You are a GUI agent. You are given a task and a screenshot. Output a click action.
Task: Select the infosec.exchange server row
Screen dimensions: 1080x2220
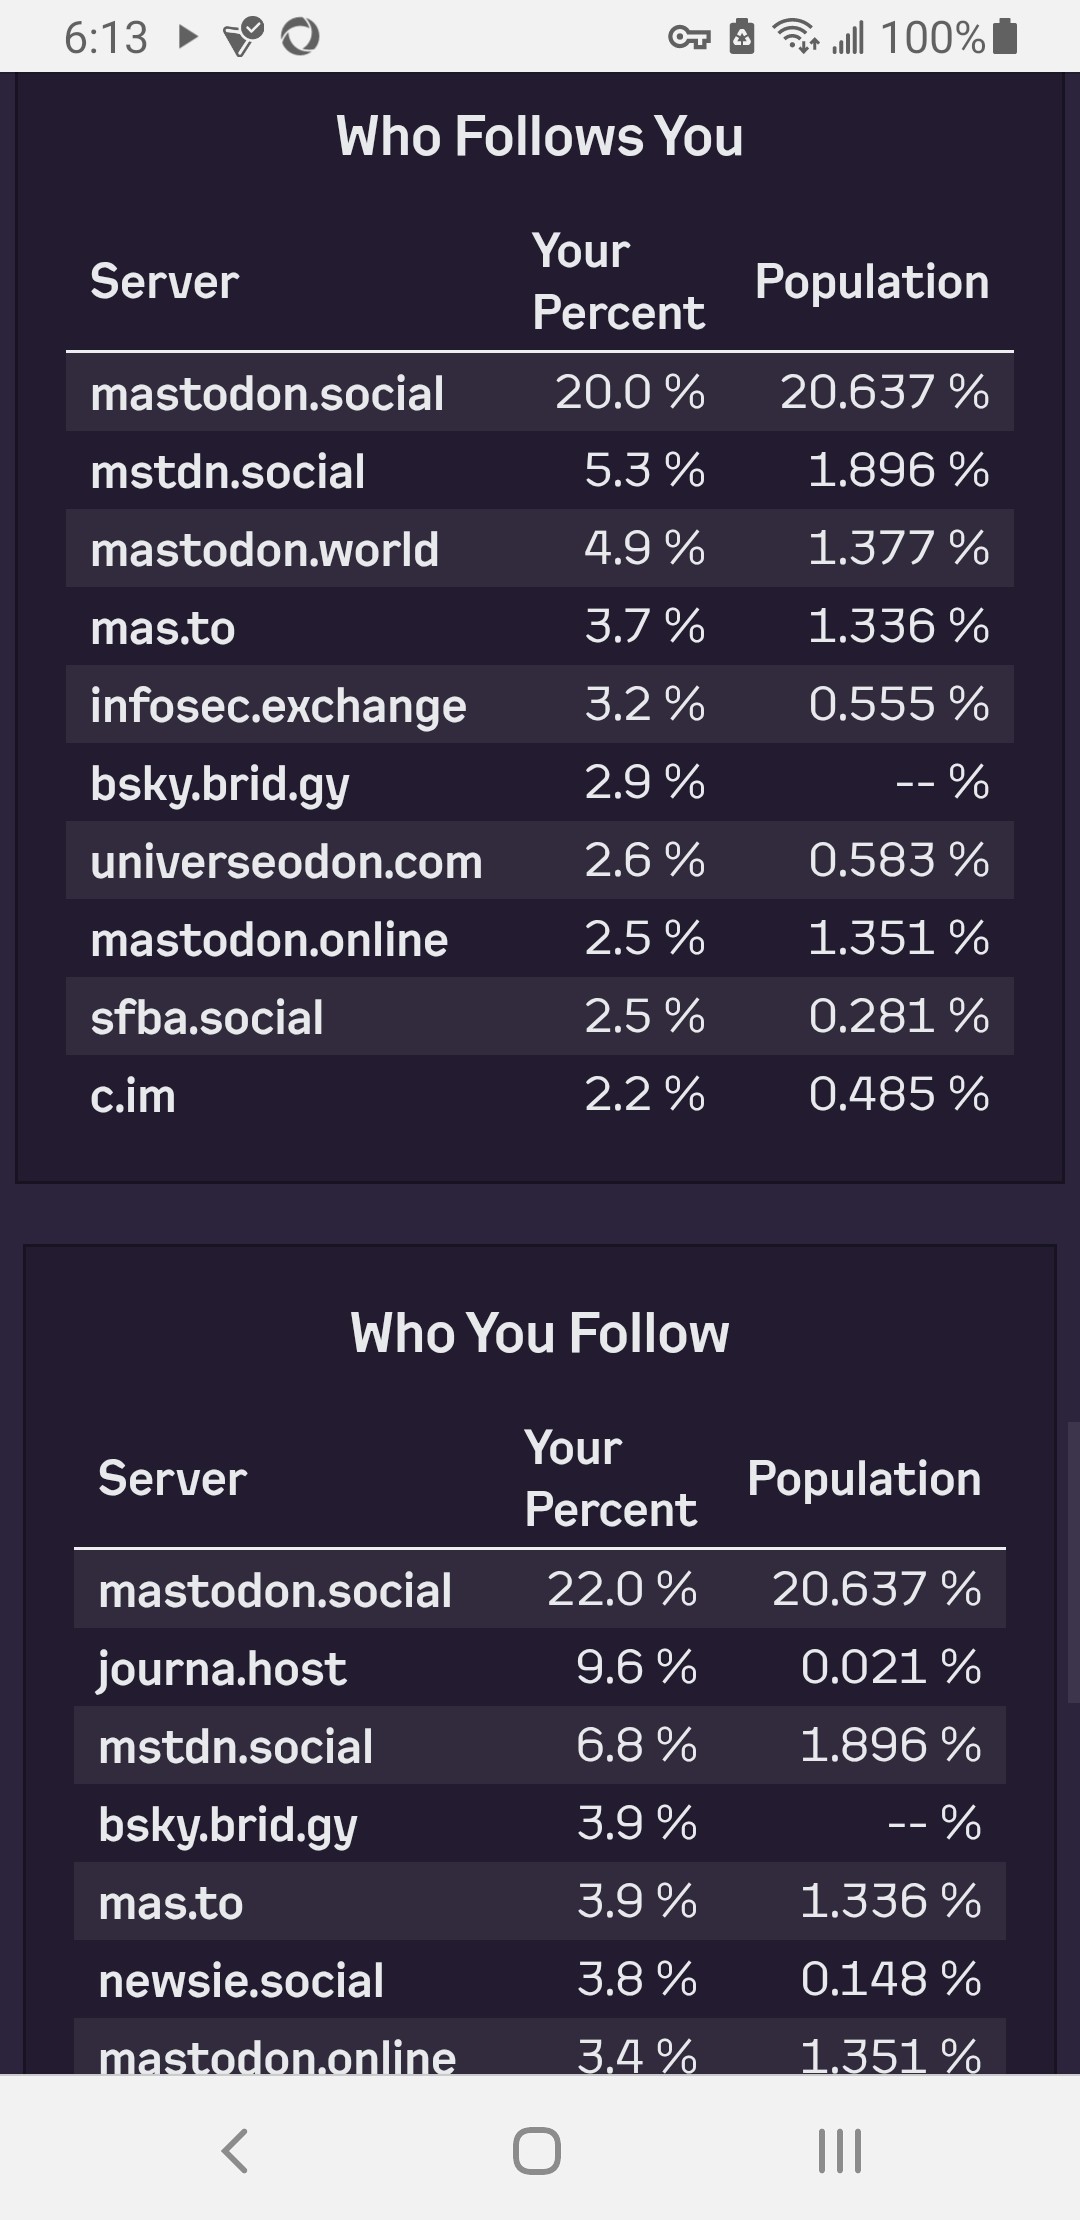tap(540, 704)
